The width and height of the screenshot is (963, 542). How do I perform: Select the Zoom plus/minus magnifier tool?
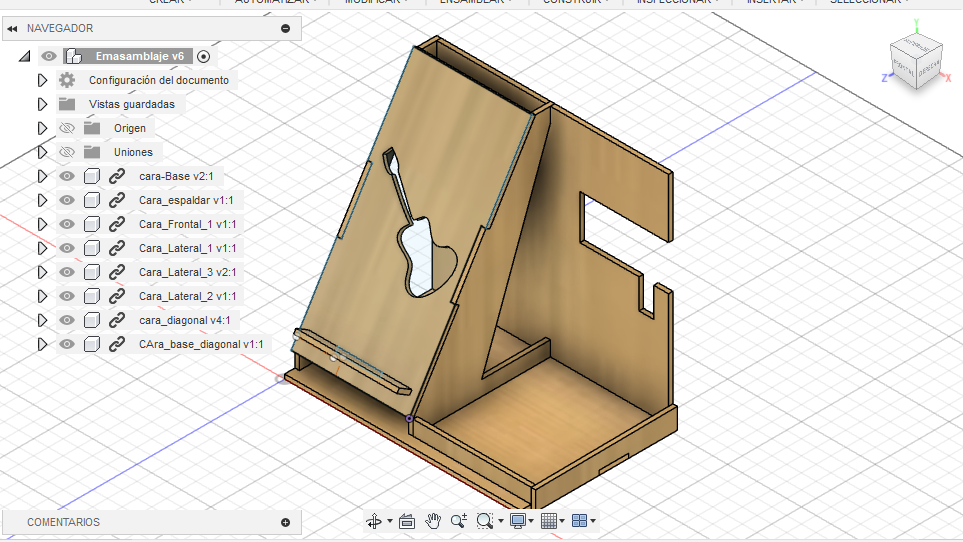click(459, 521)
